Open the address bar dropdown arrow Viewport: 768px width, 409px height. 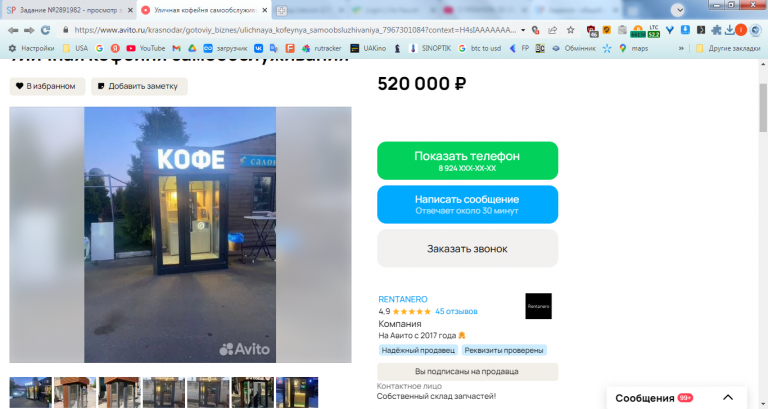(523, 30)
